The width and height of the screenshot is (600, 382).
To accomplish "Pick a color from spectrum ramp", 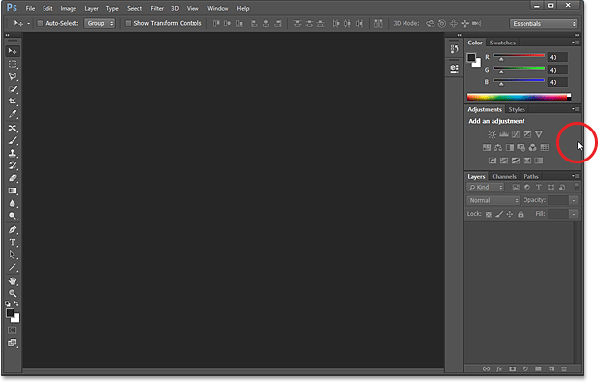I will point(518,97).
